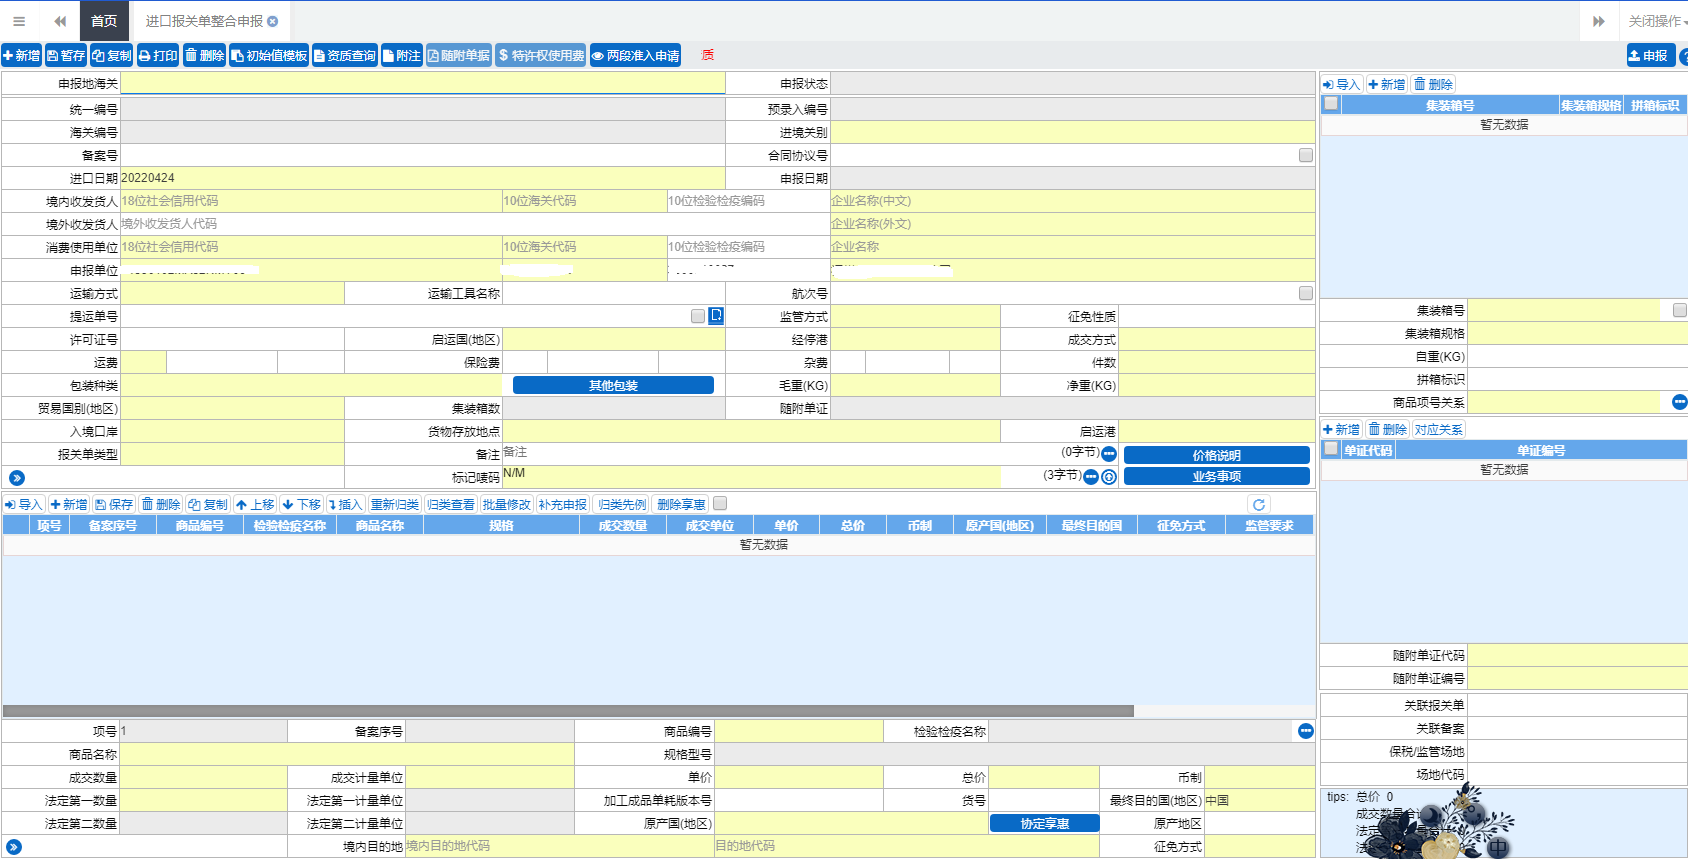Image resolution: width=1688 pixels, height=859 pixels.
Task: Click the 申报 submit button
Action: coord(1649,56)
